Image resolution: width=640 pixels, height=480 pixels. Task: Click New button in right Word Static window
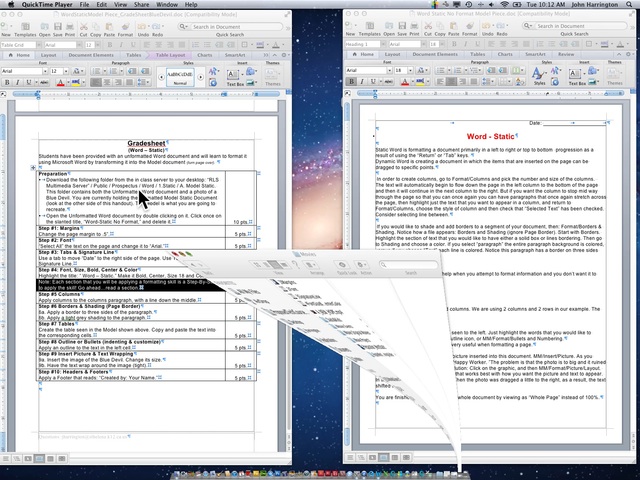coord(350,29)
